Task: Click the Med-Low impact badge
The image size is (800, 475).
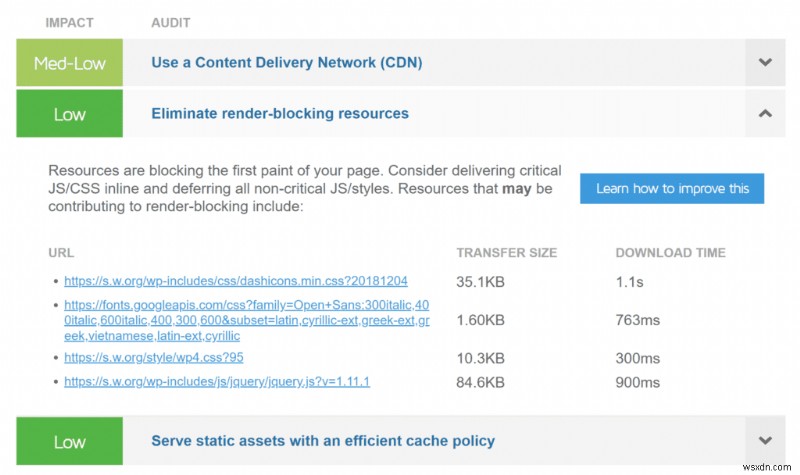Action: pyautogui.click(x=69, y=62)
